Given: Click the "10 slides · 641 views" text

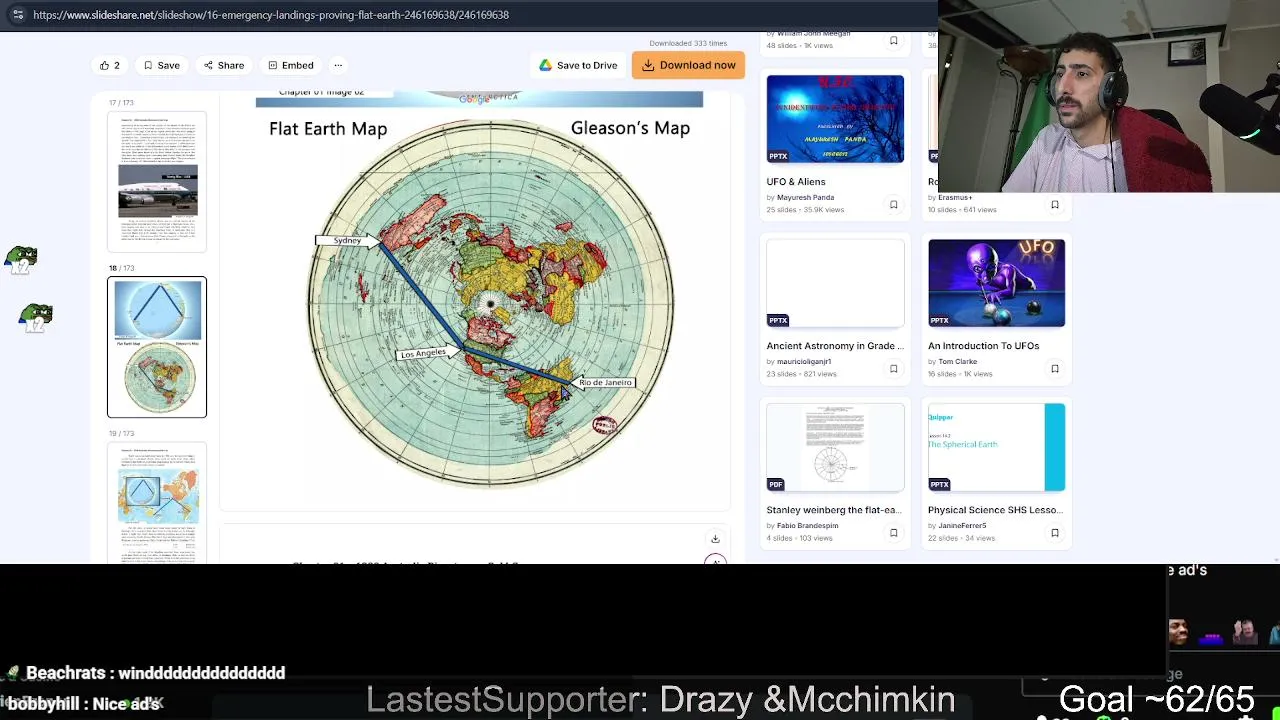Looking at the screenshot, I should point(962,210).
